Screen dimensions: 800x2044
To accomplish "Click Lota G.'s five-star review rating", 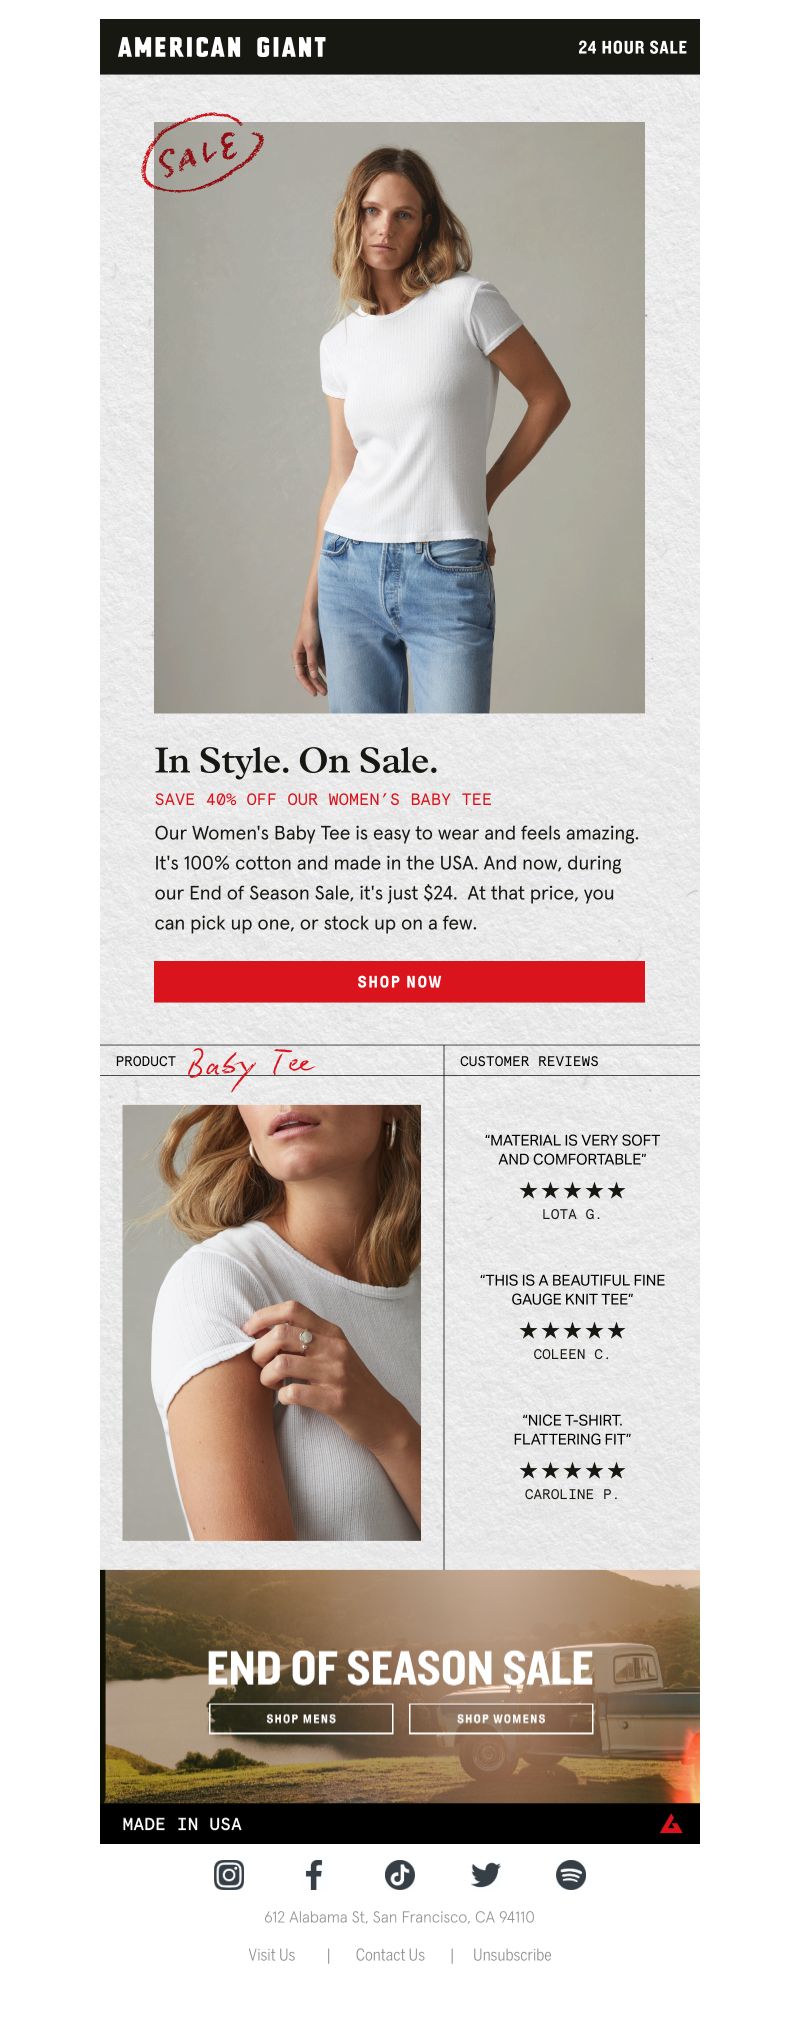I will pos(572,1190).
